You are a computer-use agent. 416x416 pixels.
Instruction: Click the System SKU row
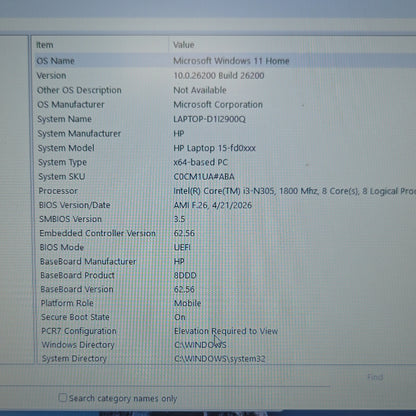tap(225, 177)
